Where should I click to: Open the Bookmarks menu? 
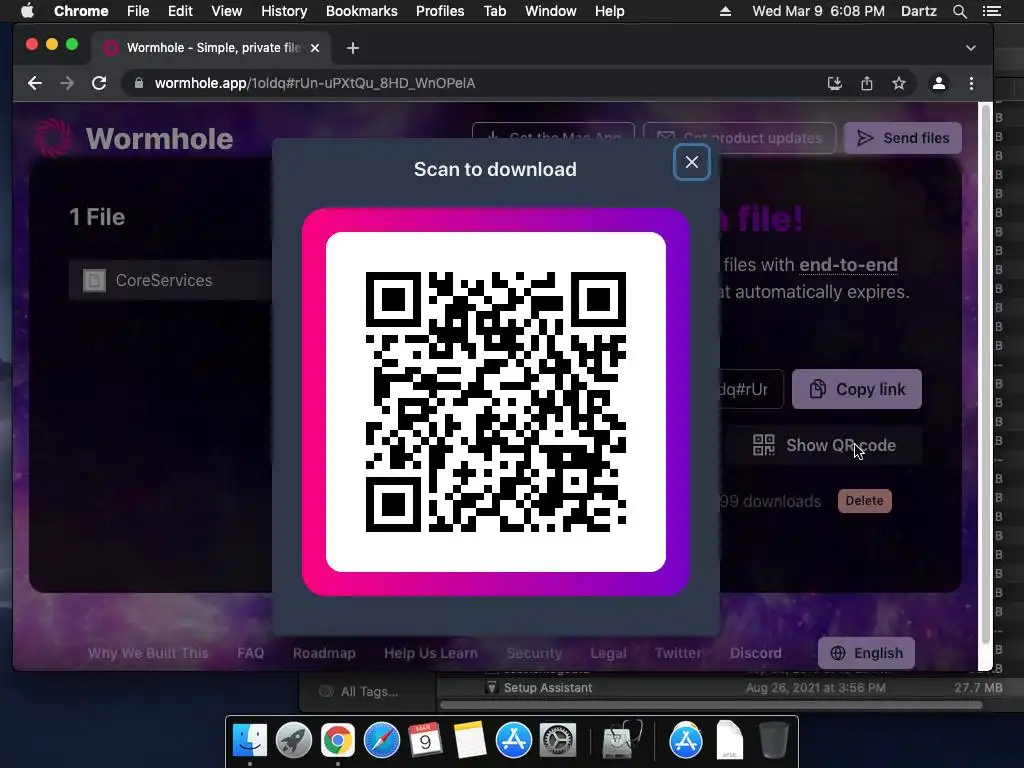point(362,11)
